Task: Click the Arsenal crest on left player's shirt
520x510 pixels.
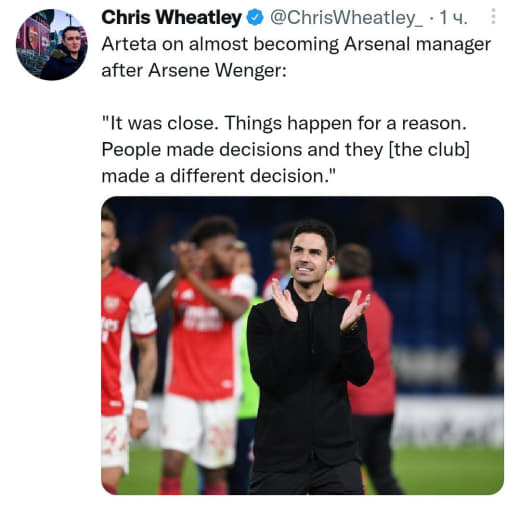Action: point(111,303)
